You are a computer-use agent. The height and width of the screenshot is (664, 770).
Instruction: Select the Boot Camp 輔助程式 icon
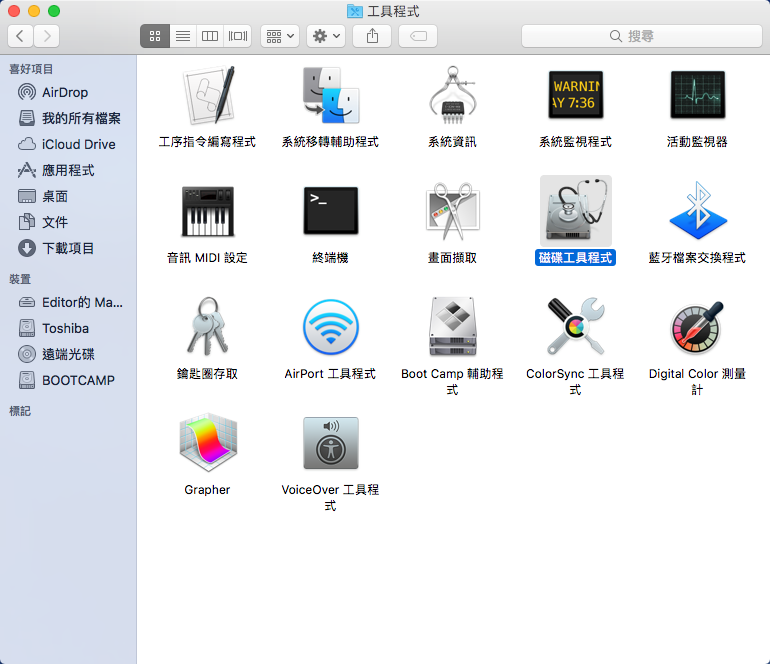[452, 327]
